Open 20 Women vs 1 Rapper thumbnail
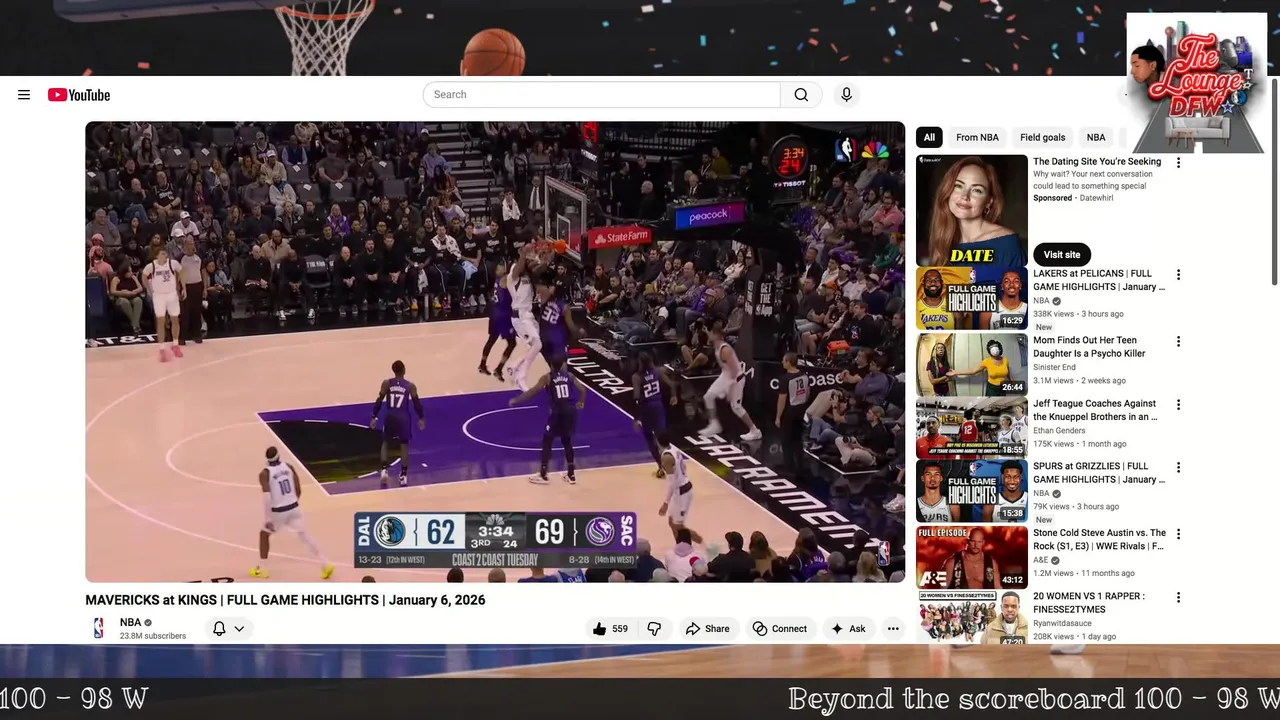The image size is (1280, 720). coord(972,618)
